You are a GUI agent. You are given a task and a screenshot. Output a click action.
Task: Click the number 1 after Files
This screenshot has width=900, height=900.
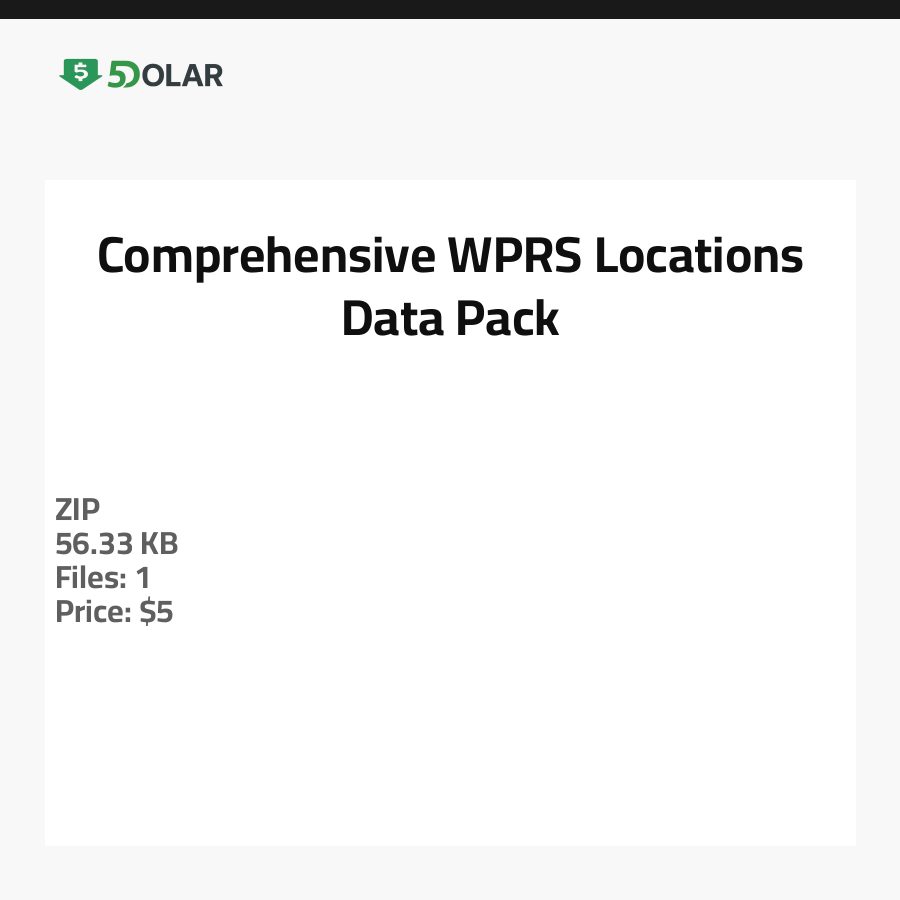(x=142, y=578)
